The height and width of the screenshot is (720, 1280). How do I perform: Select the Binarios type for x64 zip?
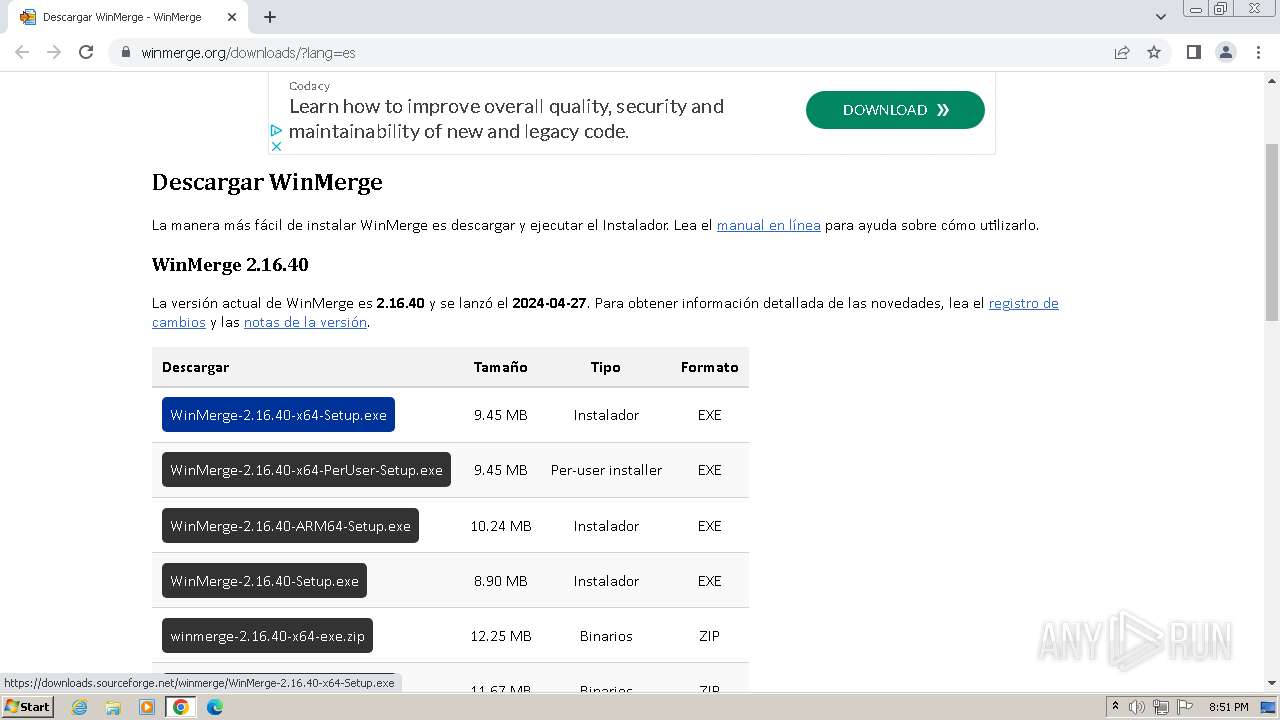(606, 636)
